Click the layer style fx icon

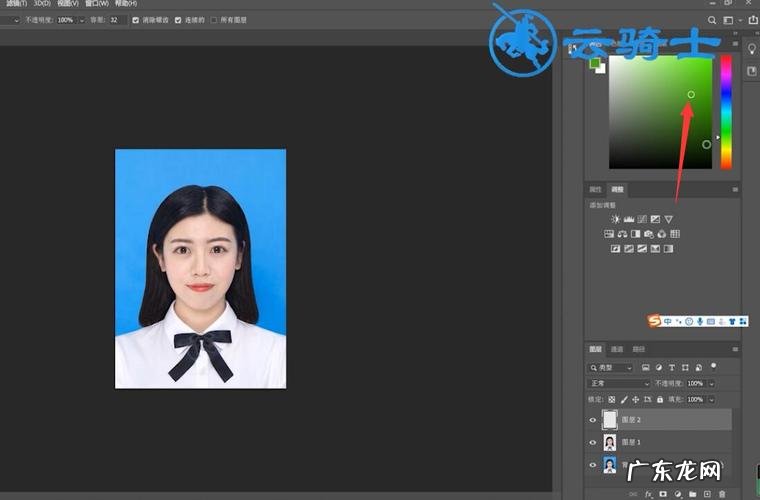pyautogui.click(x=649, y=494)
